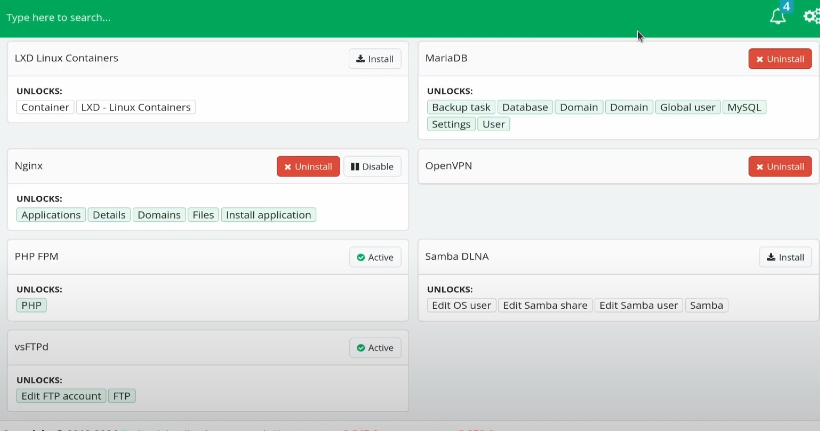
Task: Click the MySQL unlock tag
Action: pos(744,107)
